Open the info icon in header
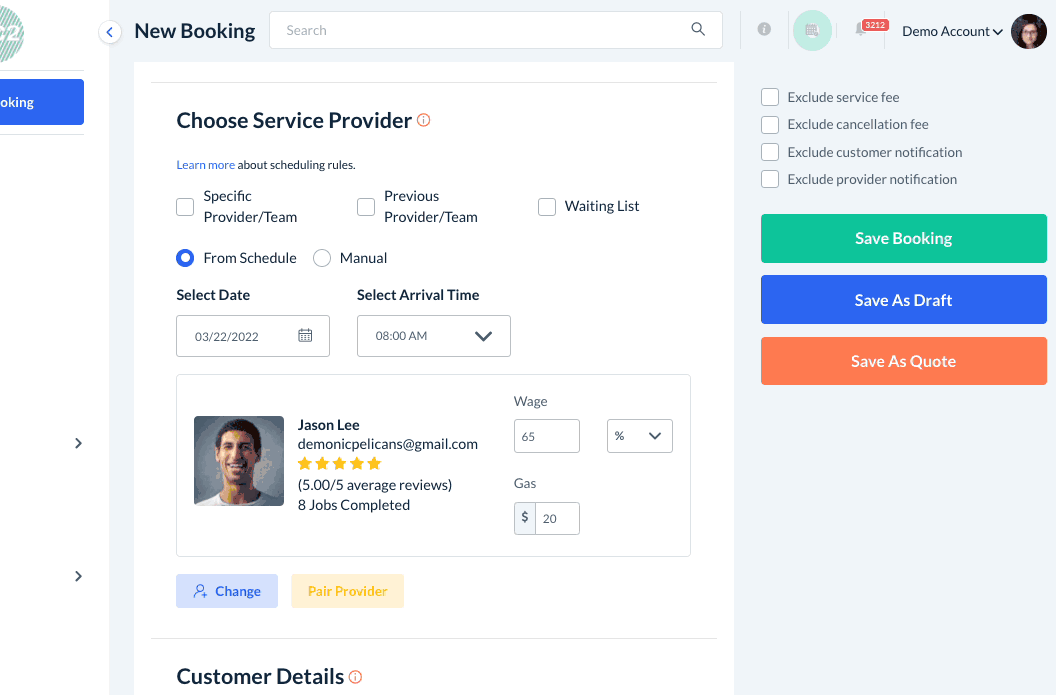1056x695 pixels. pos(764,30)
